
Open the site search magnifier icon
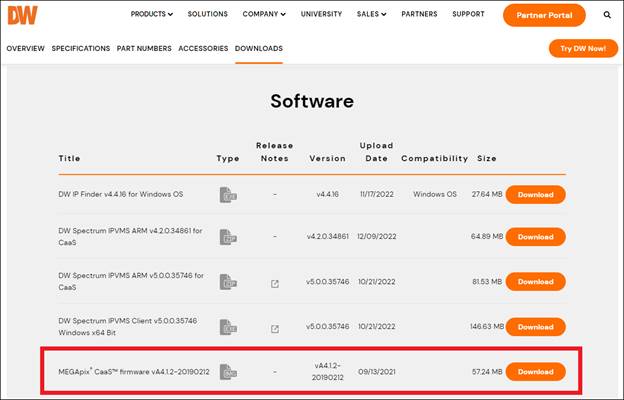coord(607,15)
